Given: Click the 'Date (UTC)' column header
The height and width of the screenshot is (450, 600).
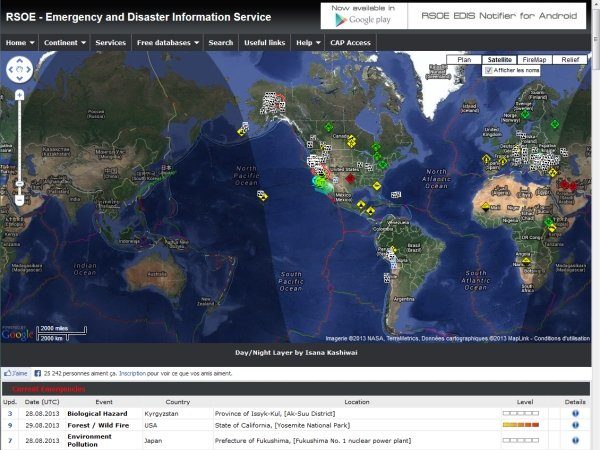Looking at the screenshot, I should tap(42, 402).
